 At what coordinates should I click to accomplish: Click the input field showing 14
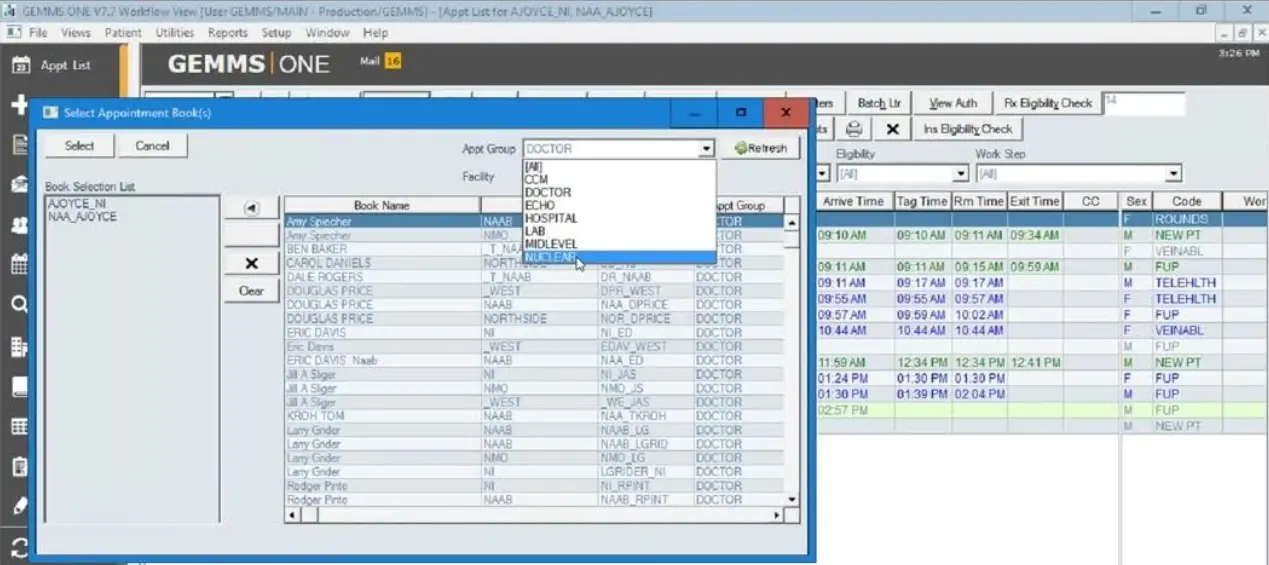point(1144,103)
